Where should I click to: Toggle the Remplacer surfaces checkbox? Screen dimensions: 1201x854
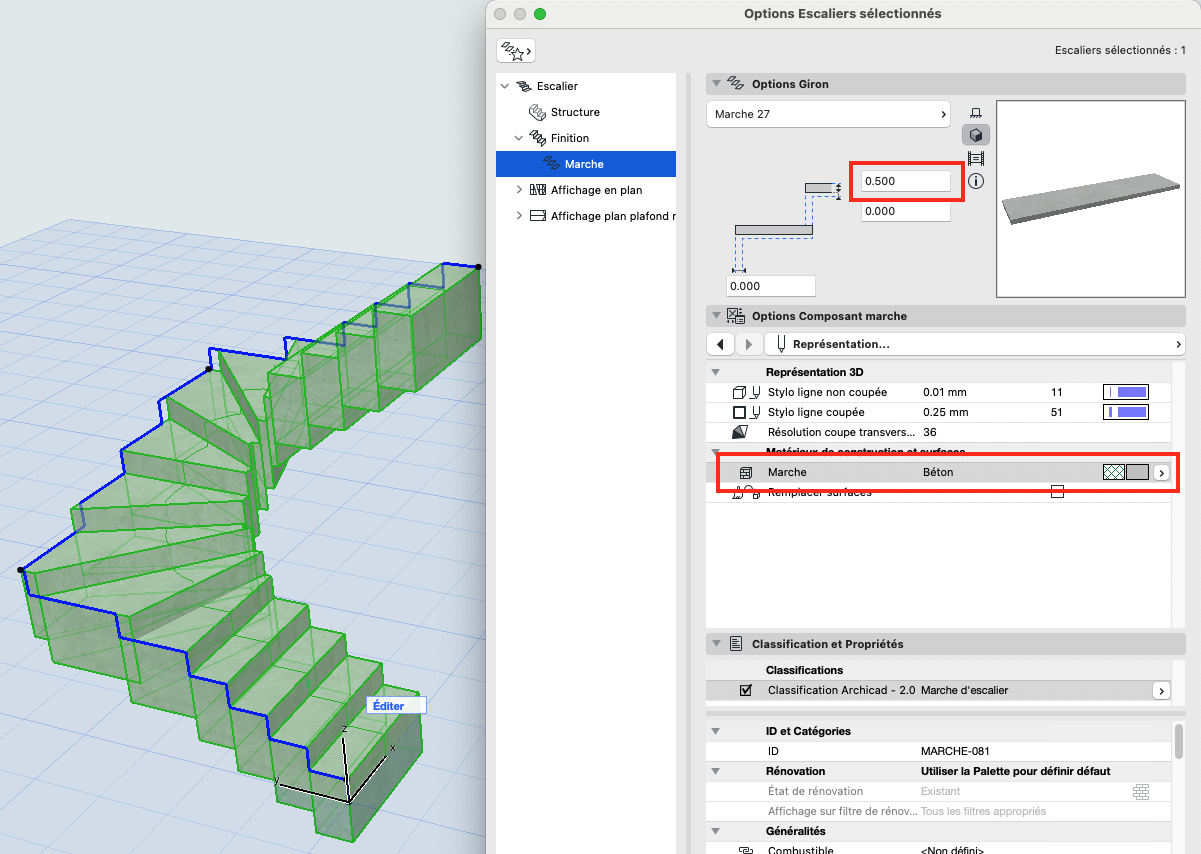1057,491
